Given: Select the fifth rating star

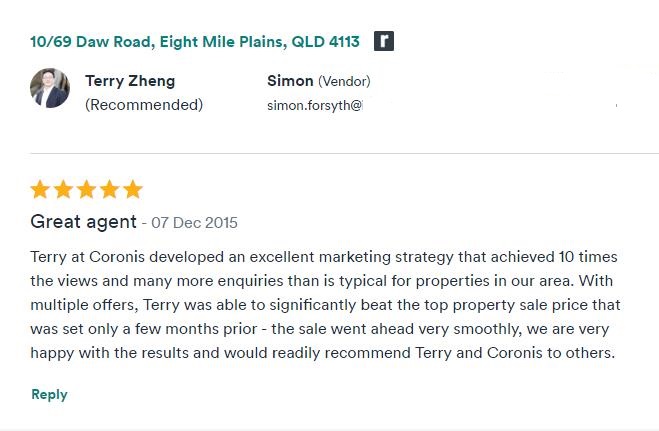Looking at the screenshot, I should [133, 189].
